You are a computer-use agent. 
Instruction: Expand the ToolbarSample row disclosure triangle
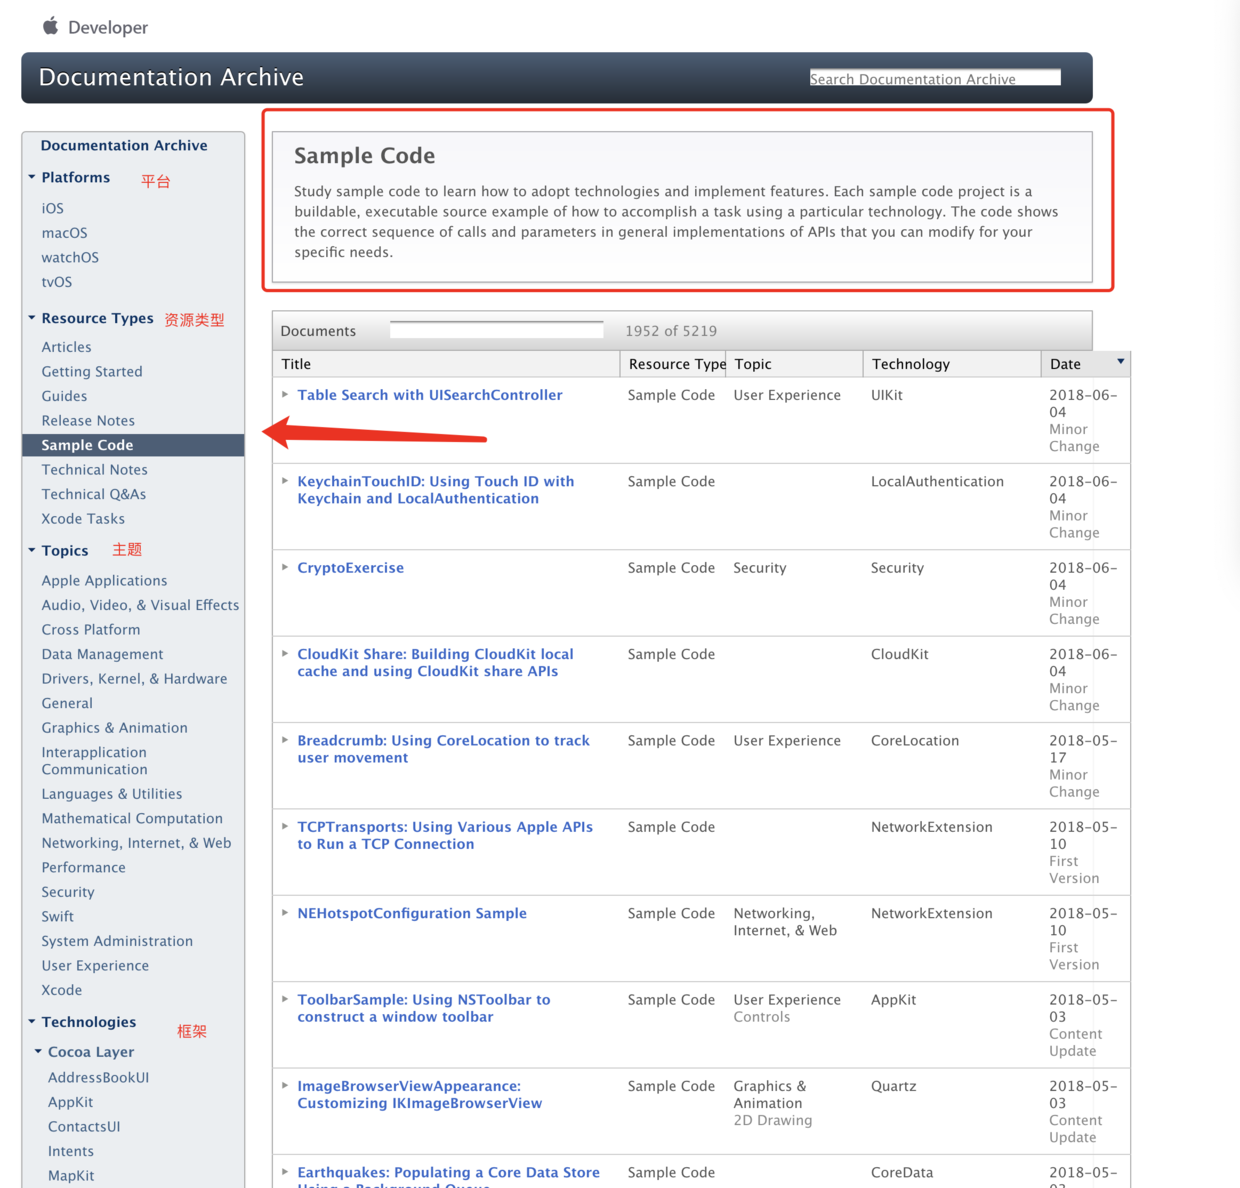(285, 999)
